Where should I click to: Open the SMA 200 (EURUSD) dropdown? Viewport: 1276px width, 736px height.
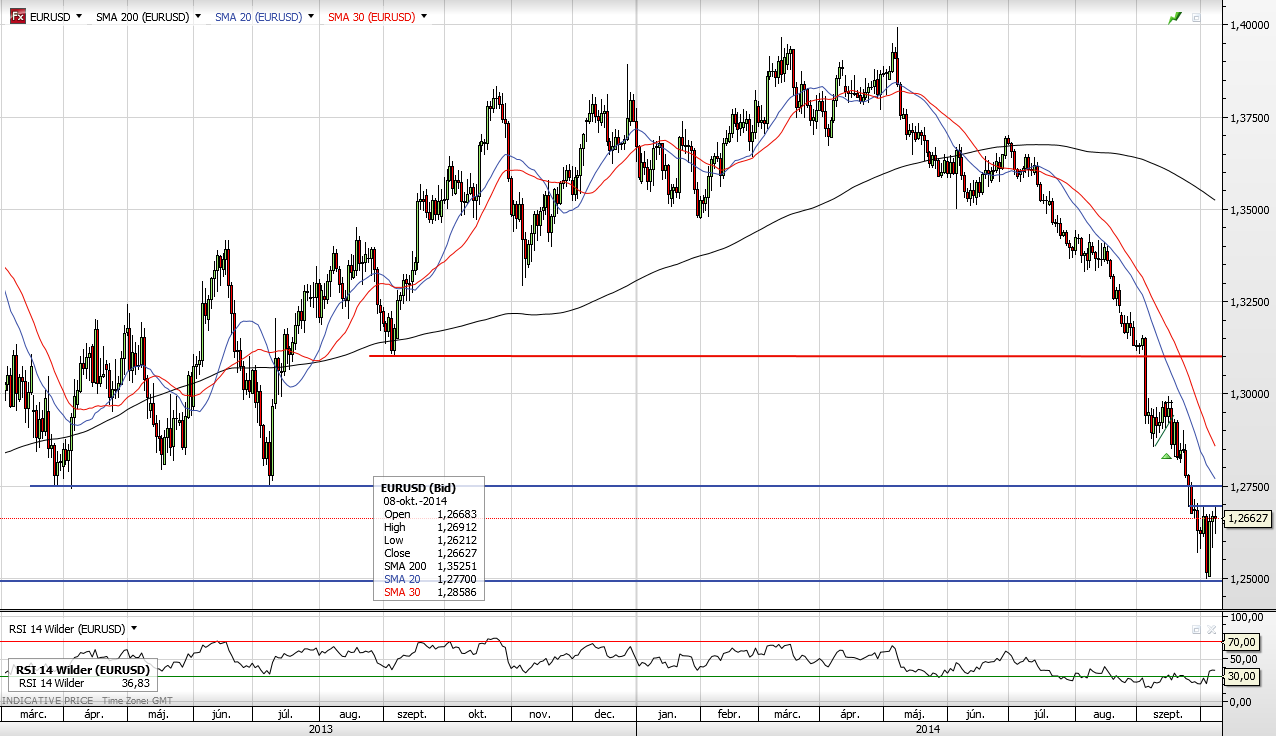(x=197, y=17)
